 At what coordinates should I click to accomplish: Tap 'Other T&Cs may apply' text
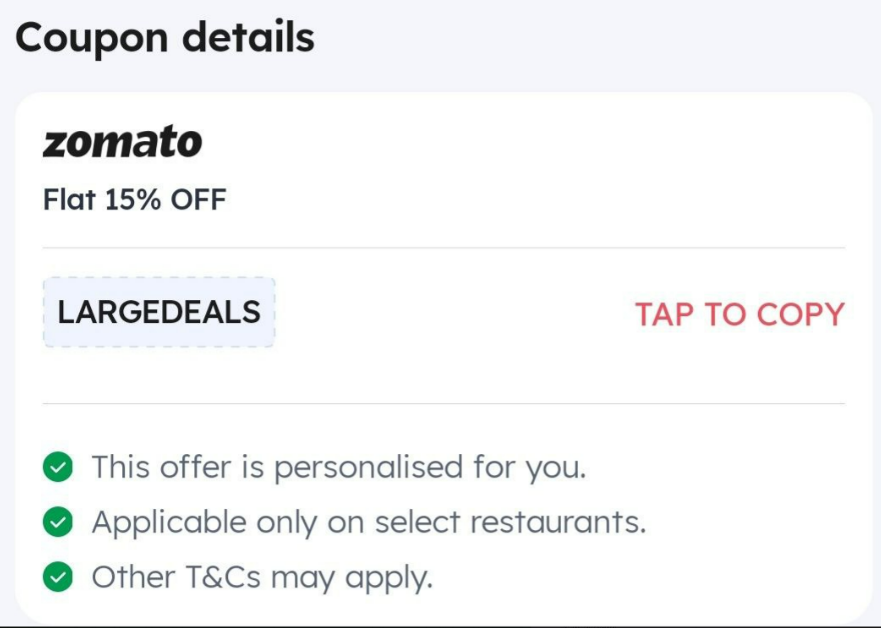(262, 577)
